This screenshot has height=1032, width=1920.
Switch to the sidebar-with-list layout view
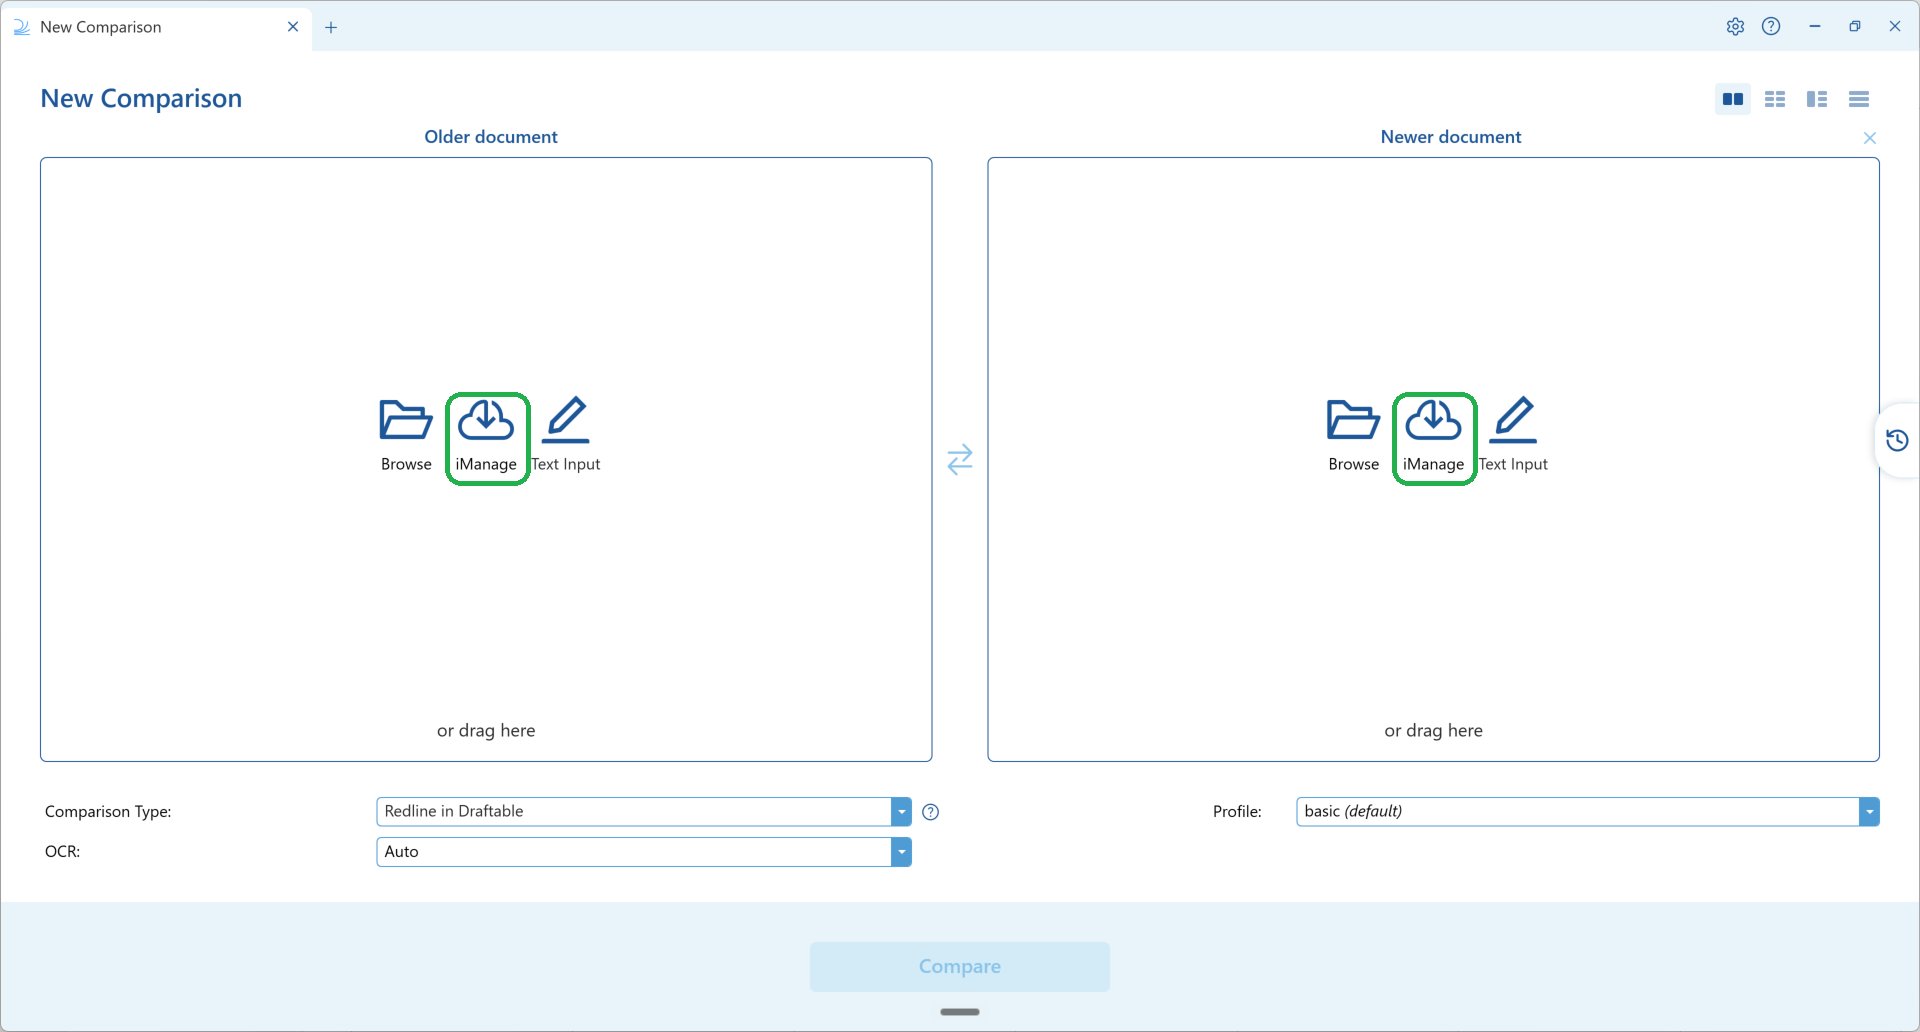(x=1817, y=99)
